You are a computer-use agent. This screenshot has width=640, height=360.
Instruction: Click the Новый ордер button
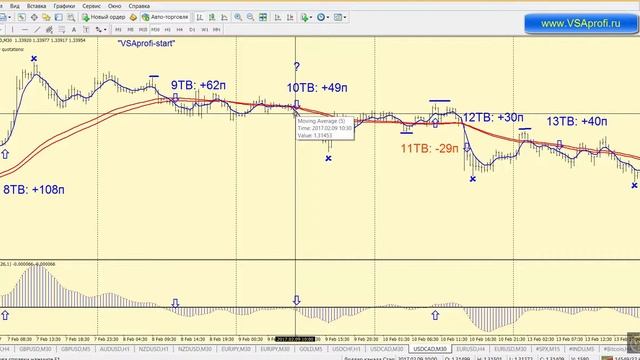click(x=104, y=17)
